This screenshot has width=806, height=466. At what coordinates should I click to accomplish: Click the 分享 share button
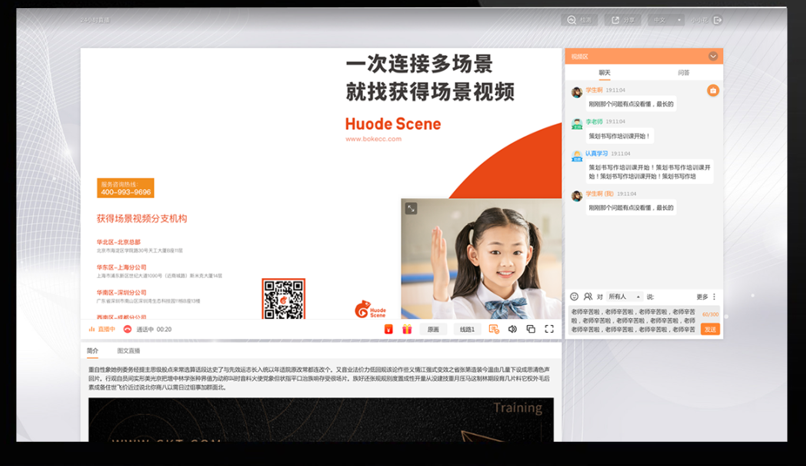tap(622, 20)
